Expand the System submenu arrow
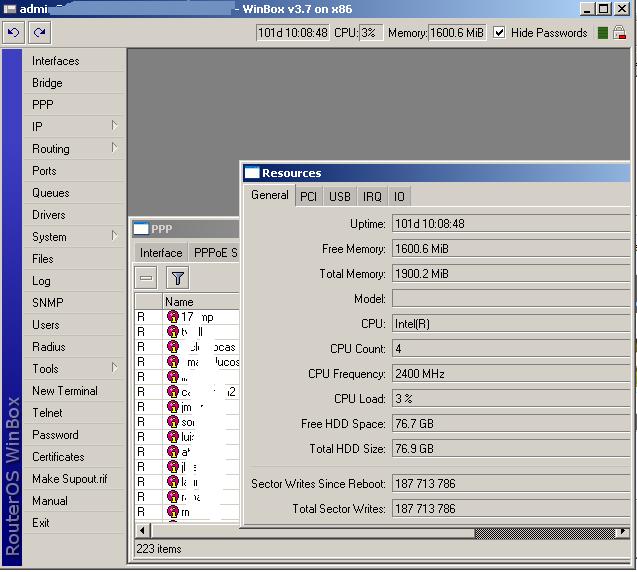The height and width of the screenshot is (572, 637). click(x=115, y=236)
